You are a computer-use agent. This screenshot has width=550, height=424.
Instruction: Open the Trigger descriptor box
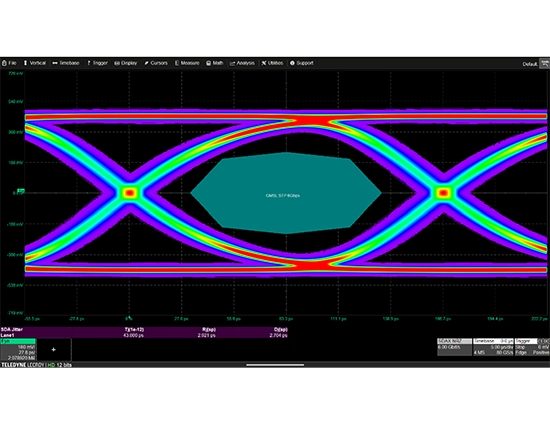[x=532, y=347]
